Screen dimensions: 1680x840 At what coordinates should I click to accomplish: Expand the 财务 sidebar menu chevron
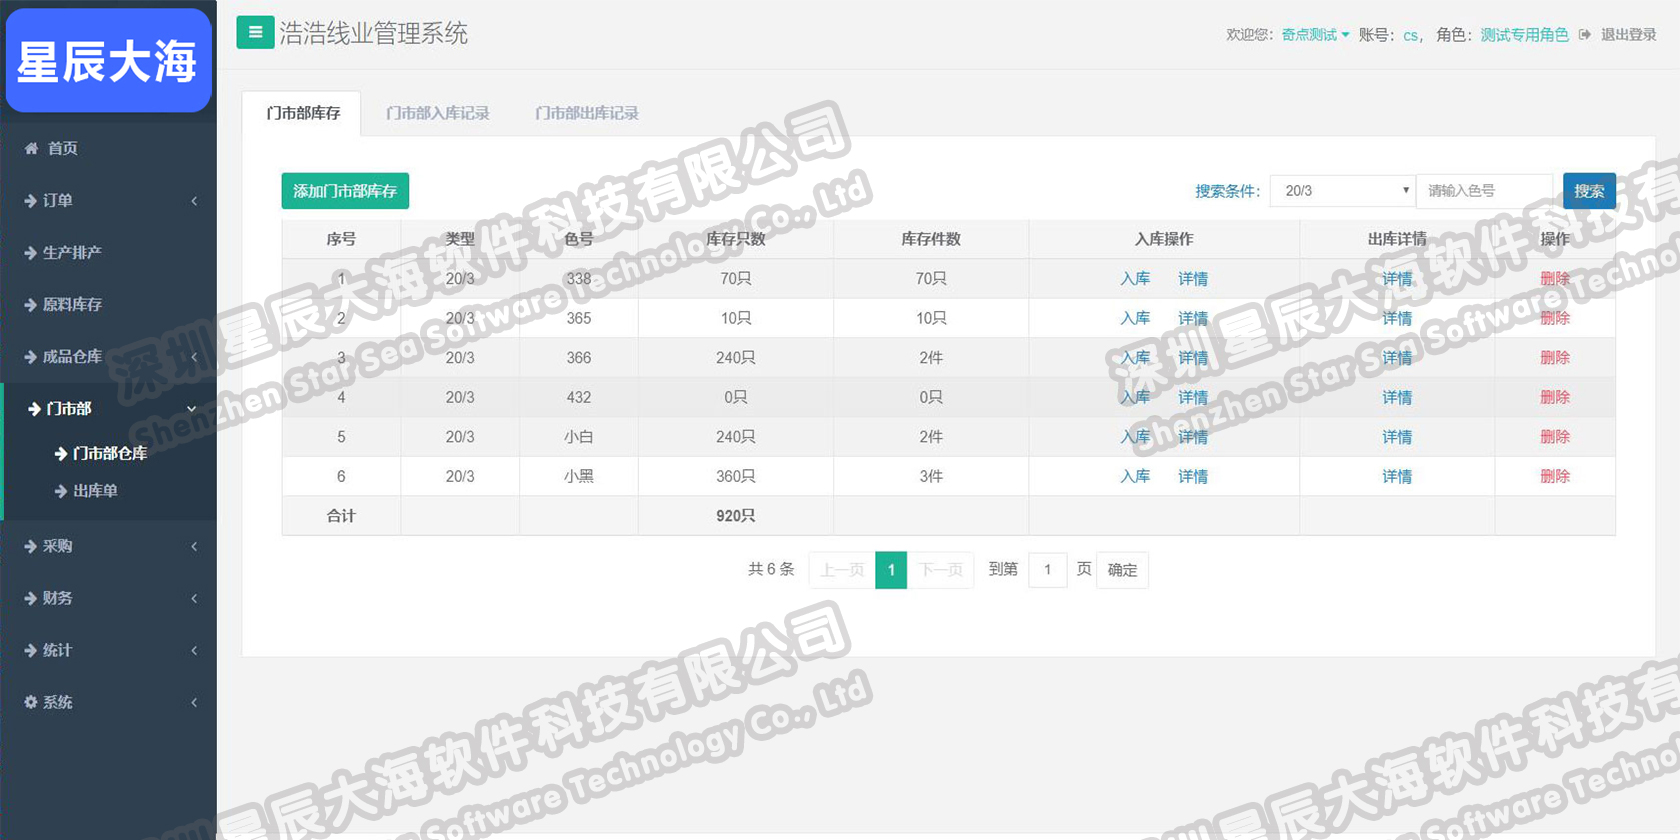194,599
